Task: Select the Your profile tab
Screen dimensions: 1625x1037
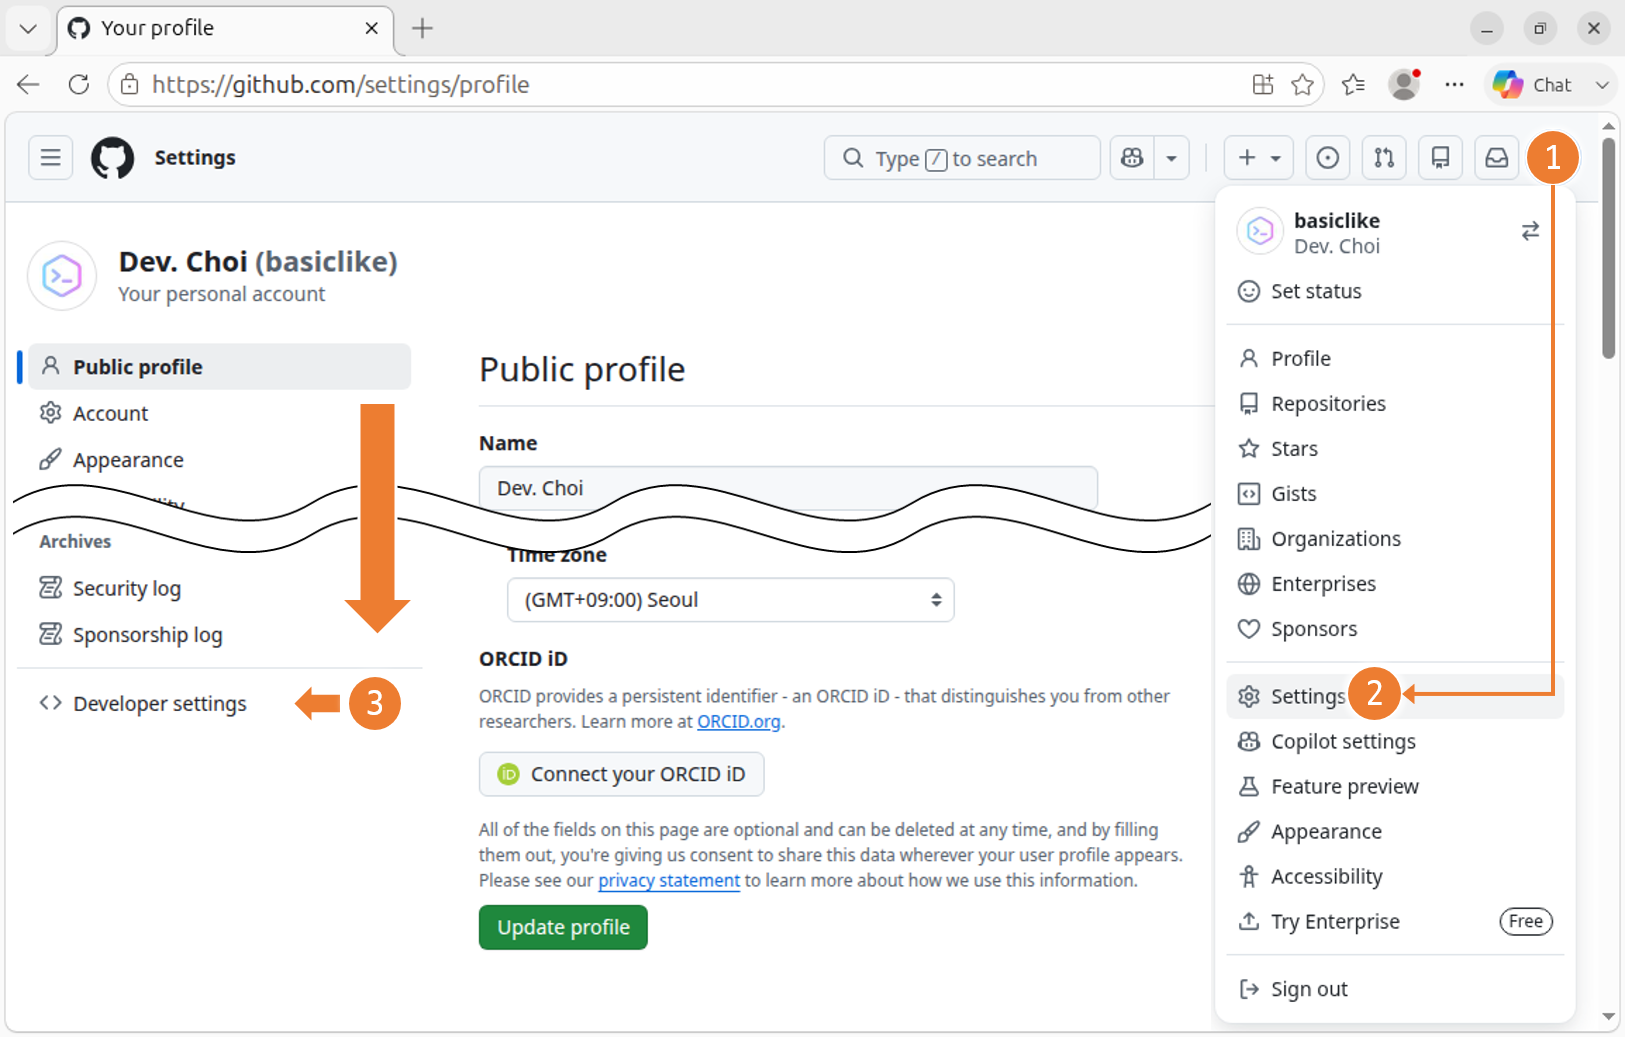Action: (225, 28)
